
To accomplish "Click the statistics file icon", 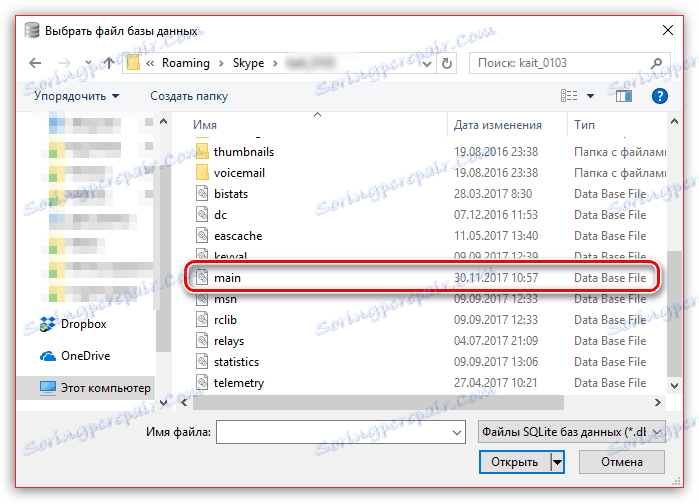I will click(202, 361).
